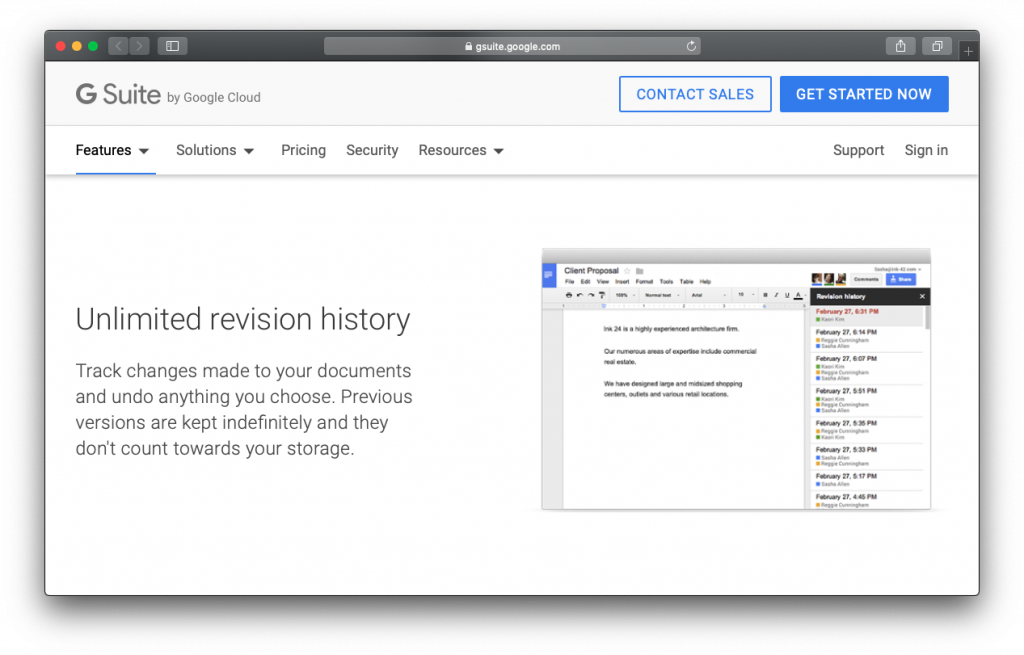Image resolution: width=1024 pixels, height=655 pixels.
Task: Click the red close window button
Action: click(61, 46)
